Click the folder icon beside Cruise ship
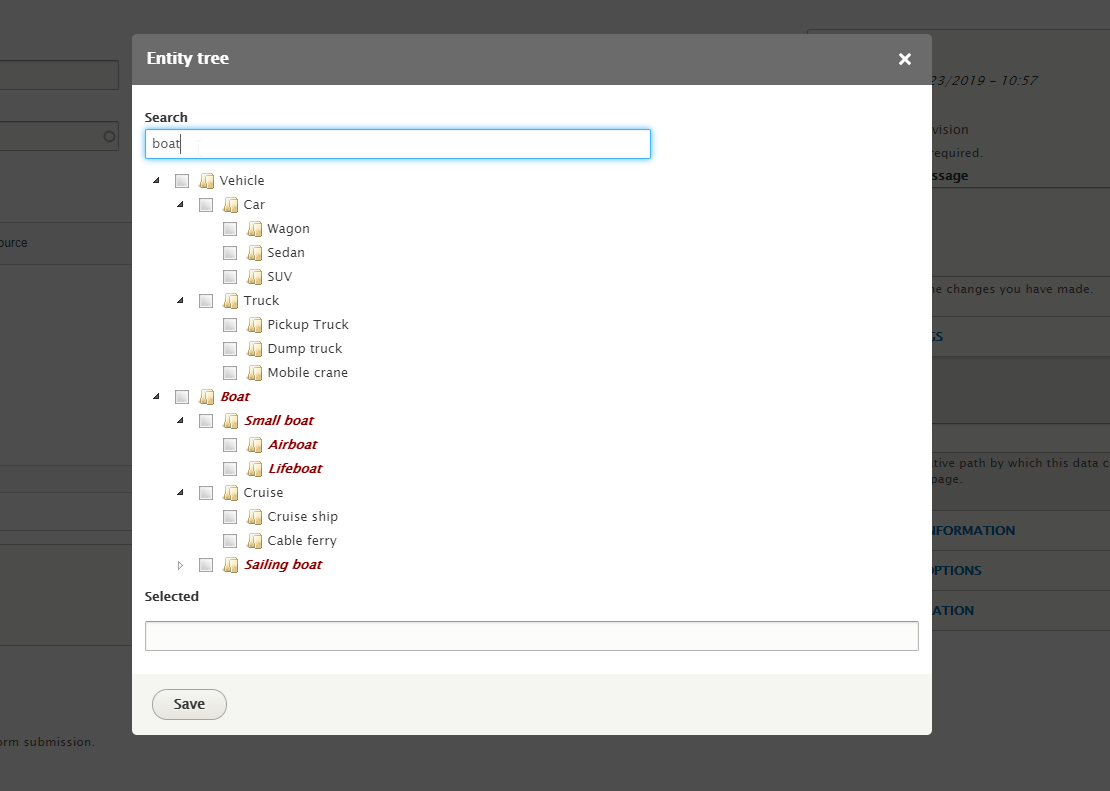Screen dimensions: 1110x791 coord(255,518)
